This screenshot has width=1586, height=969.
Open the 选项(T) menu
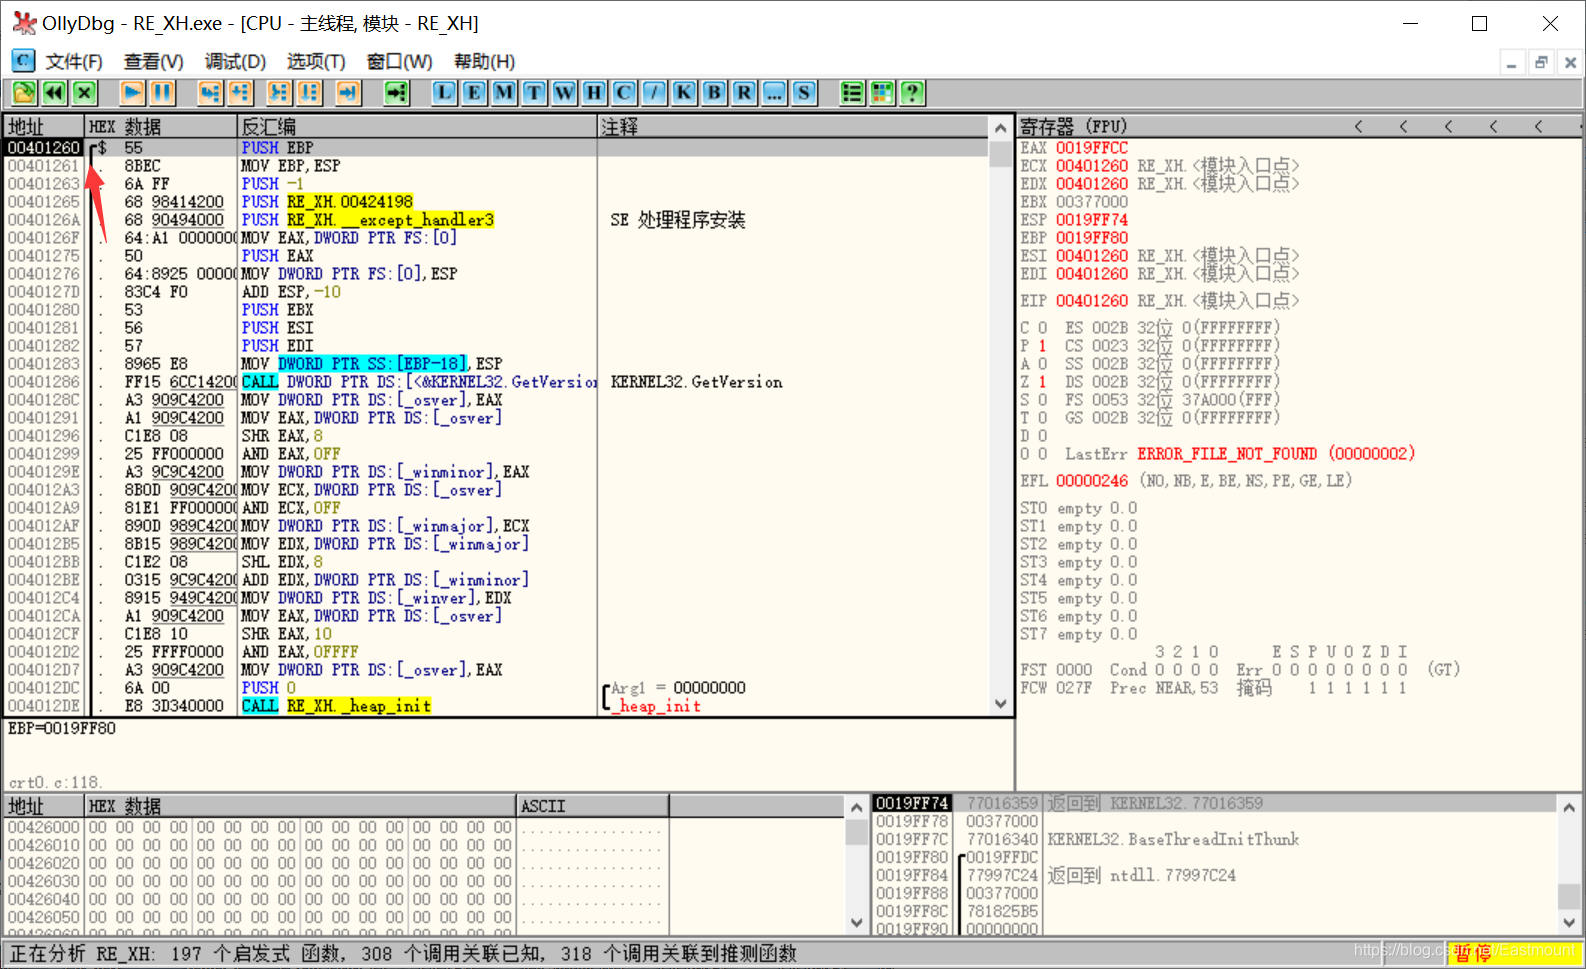[316, 62]
